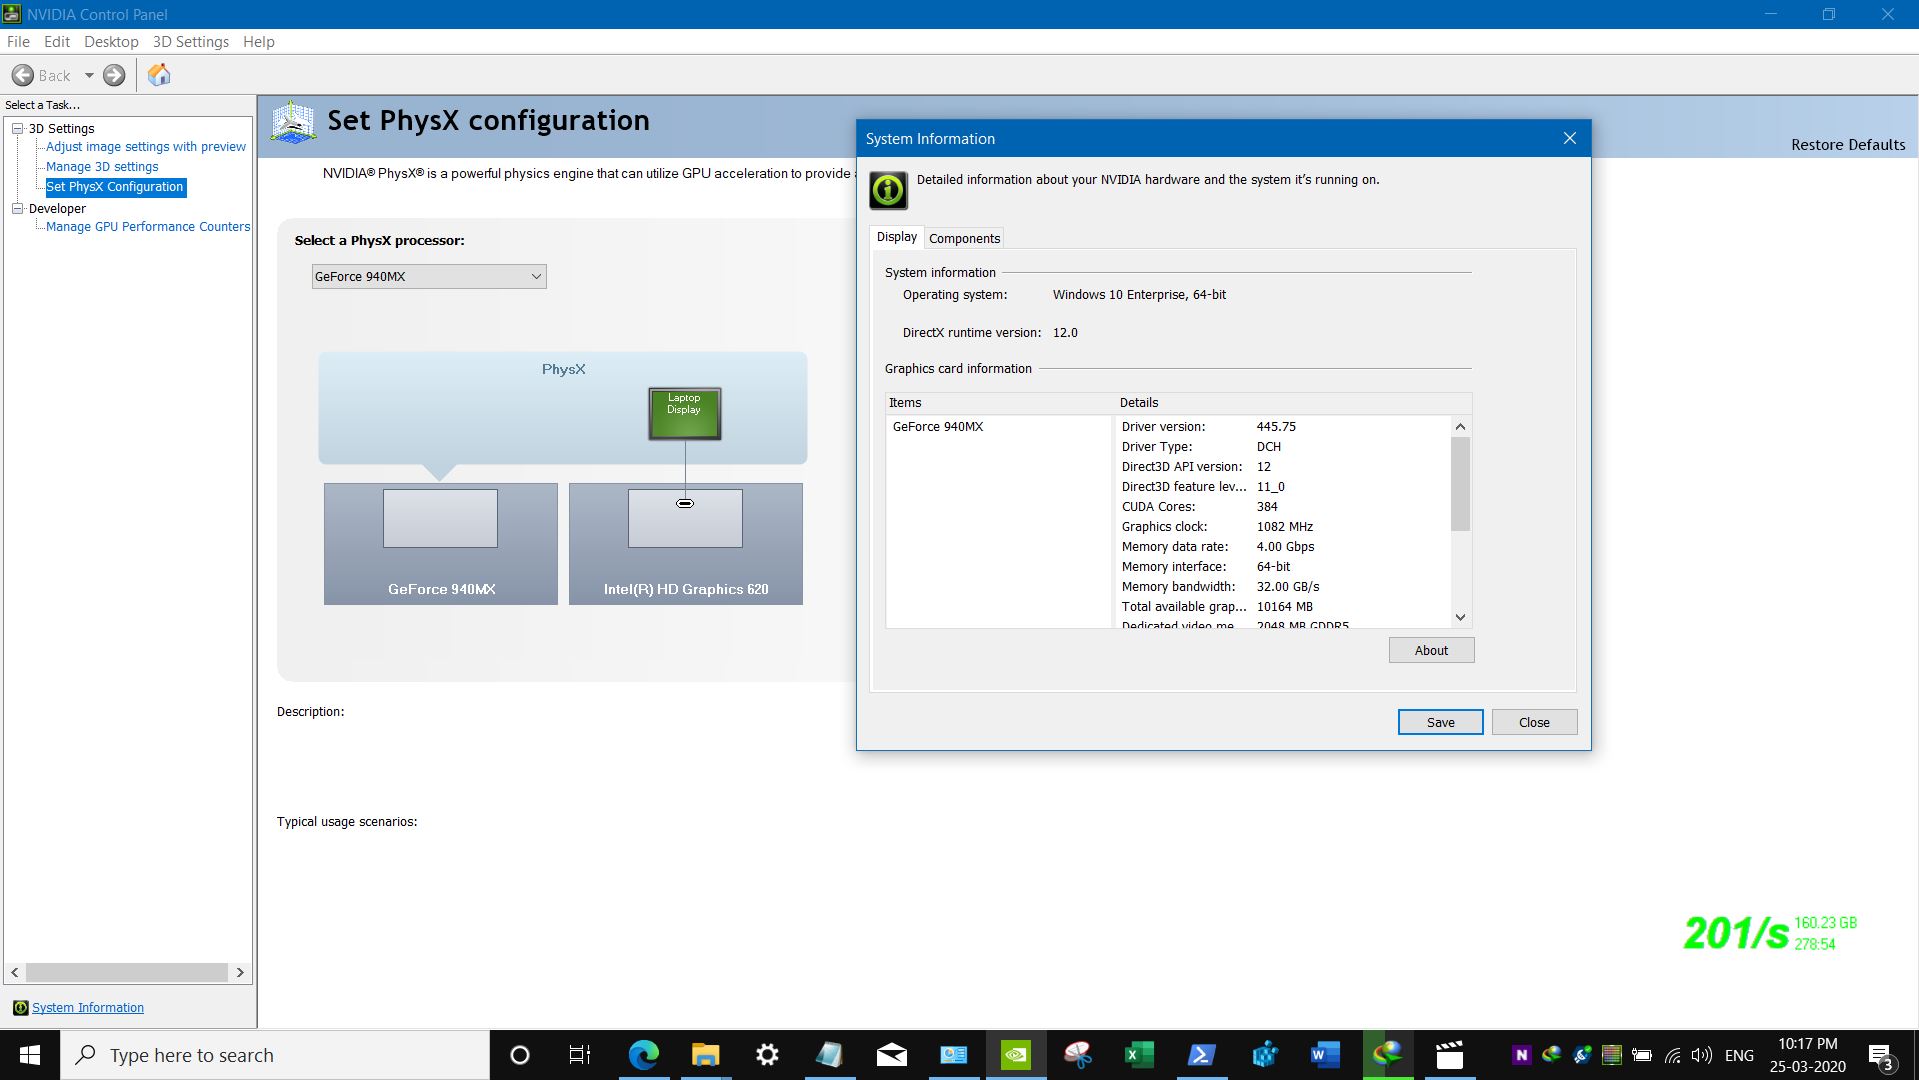Screen dimensions: 1919x1080
Task: Click the System Information icon at bottom left
Action: point(20,1007)
